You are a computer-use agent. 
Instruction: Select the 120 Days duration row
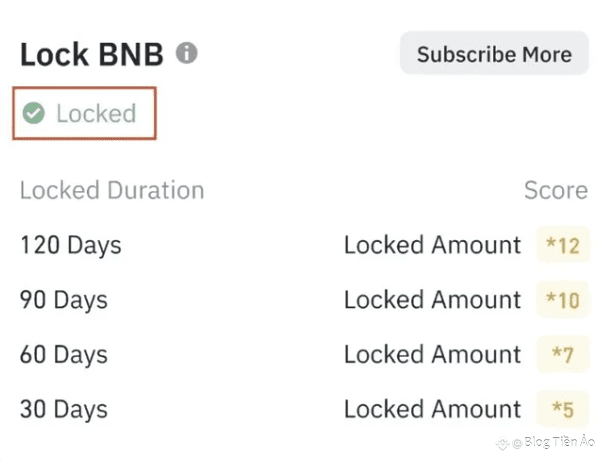point(304,245)
